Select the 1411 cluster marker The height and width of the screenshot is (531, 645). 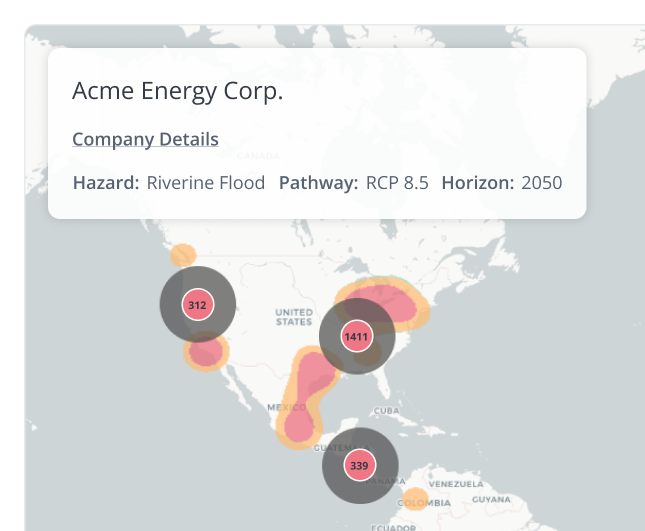point(357,336)
